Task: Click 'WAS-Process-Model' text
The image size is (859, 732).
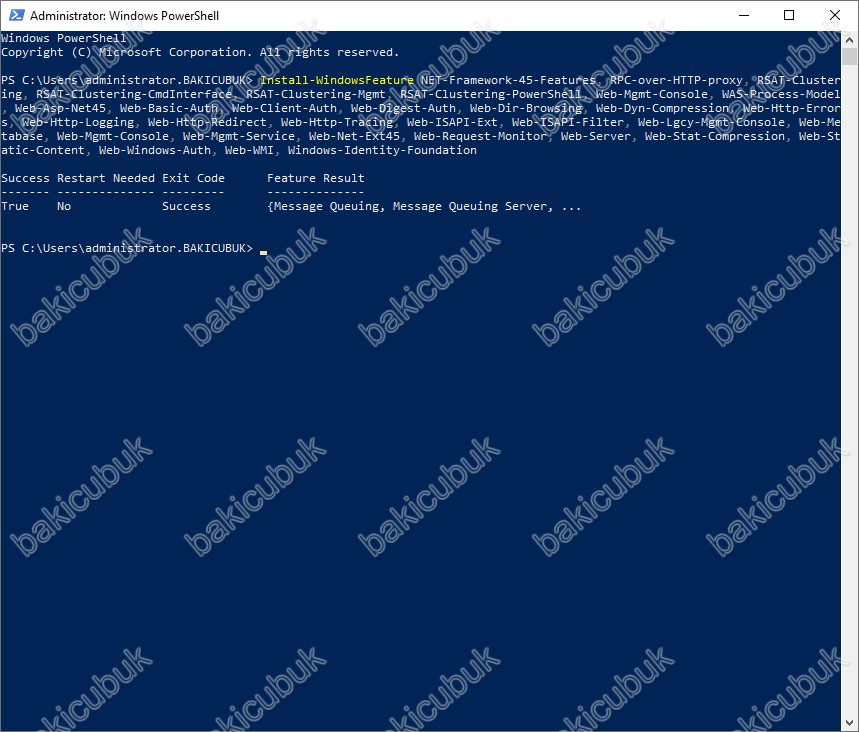Action: click(781, 94)
